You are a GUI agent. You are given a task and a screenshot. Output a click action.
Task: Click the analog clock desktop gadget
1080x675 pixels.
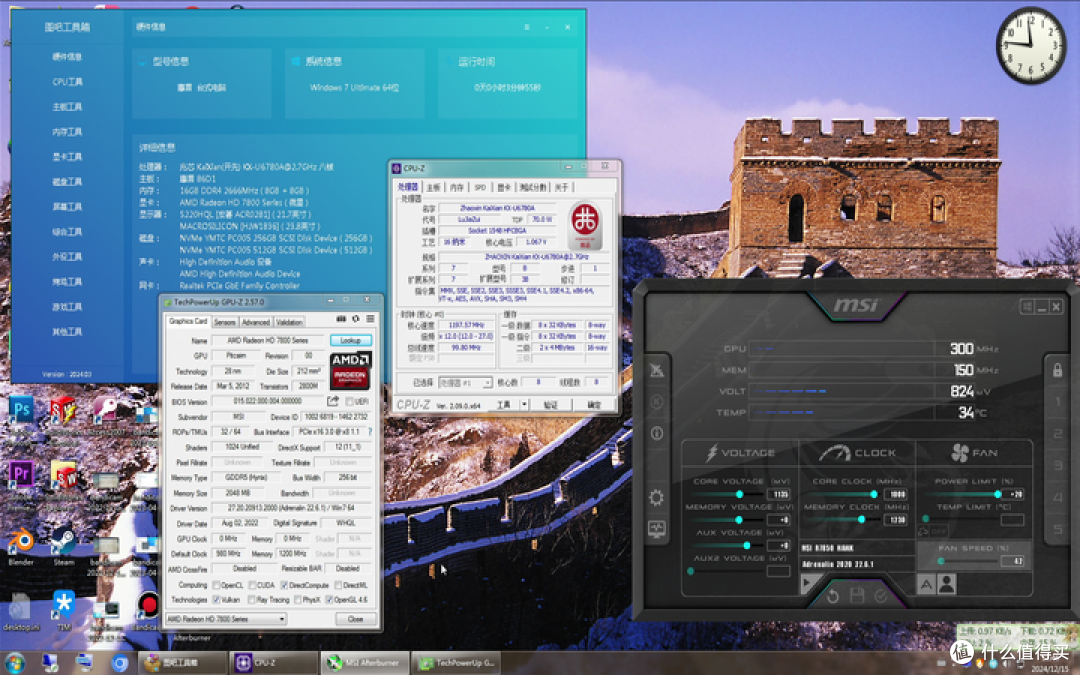[1030, 45]
